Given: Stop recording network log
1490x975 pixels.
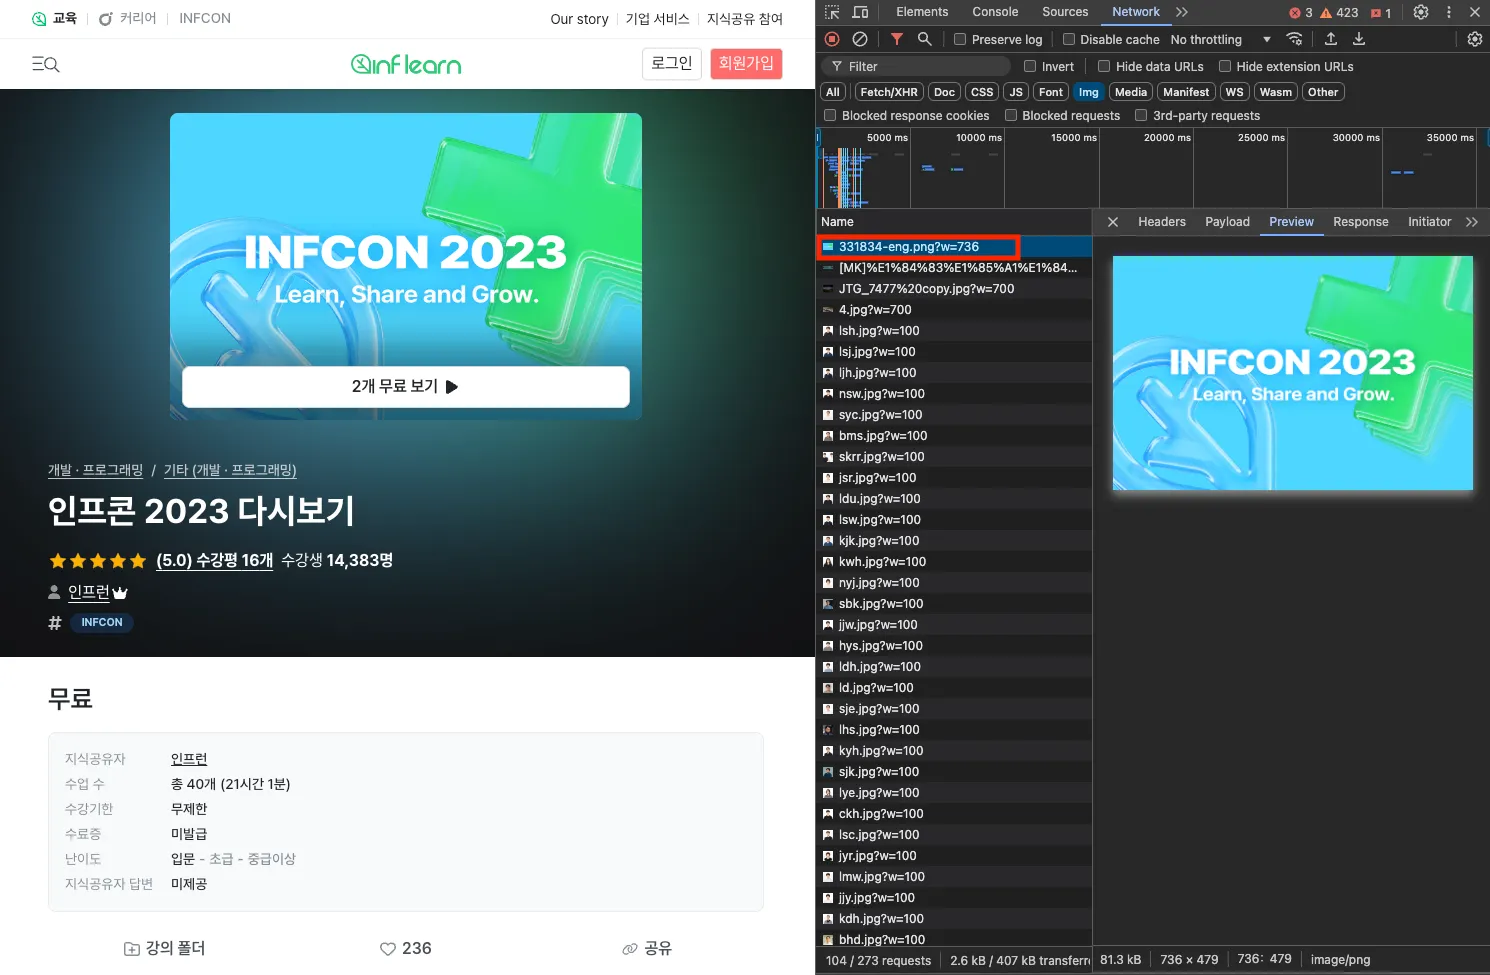Looking at the screenshot, I should coord(832,39).
